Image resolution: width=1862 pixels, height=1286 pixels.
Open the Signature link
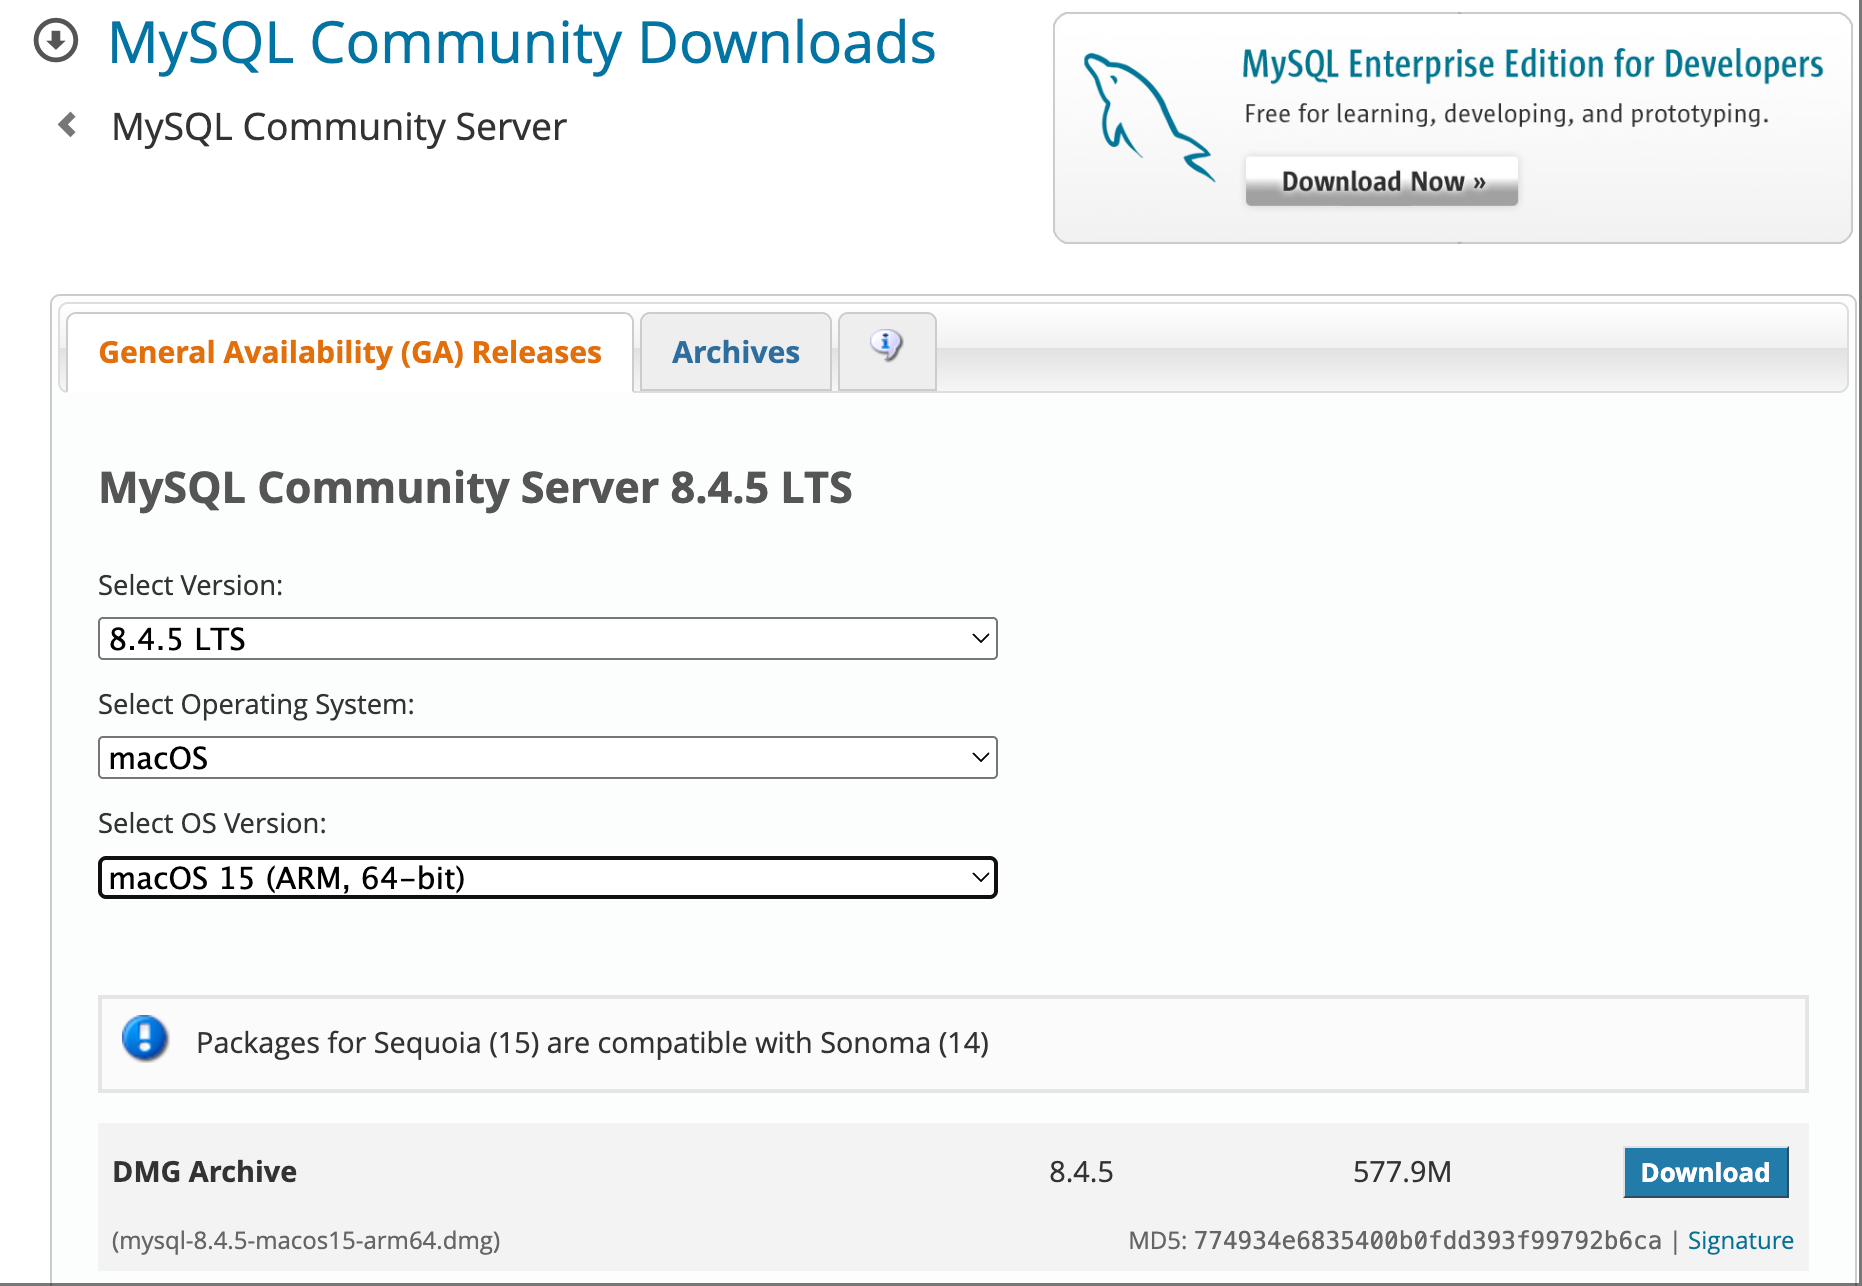(1740, 1240)
